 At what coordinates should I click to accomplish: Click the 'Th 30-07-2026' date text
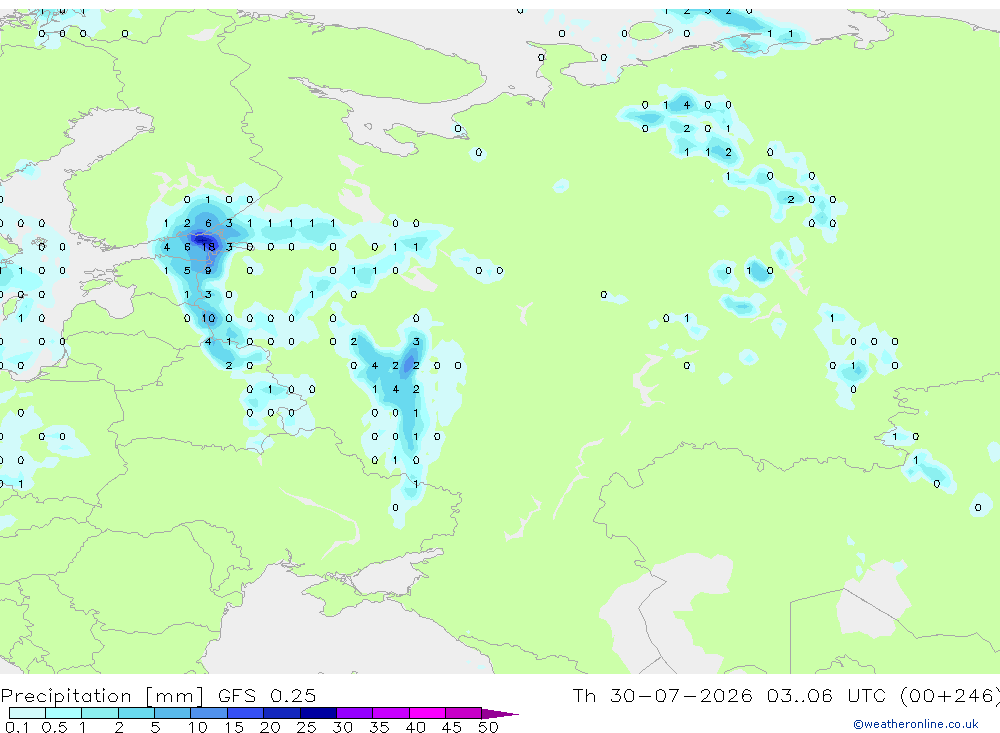click(663, 695)
